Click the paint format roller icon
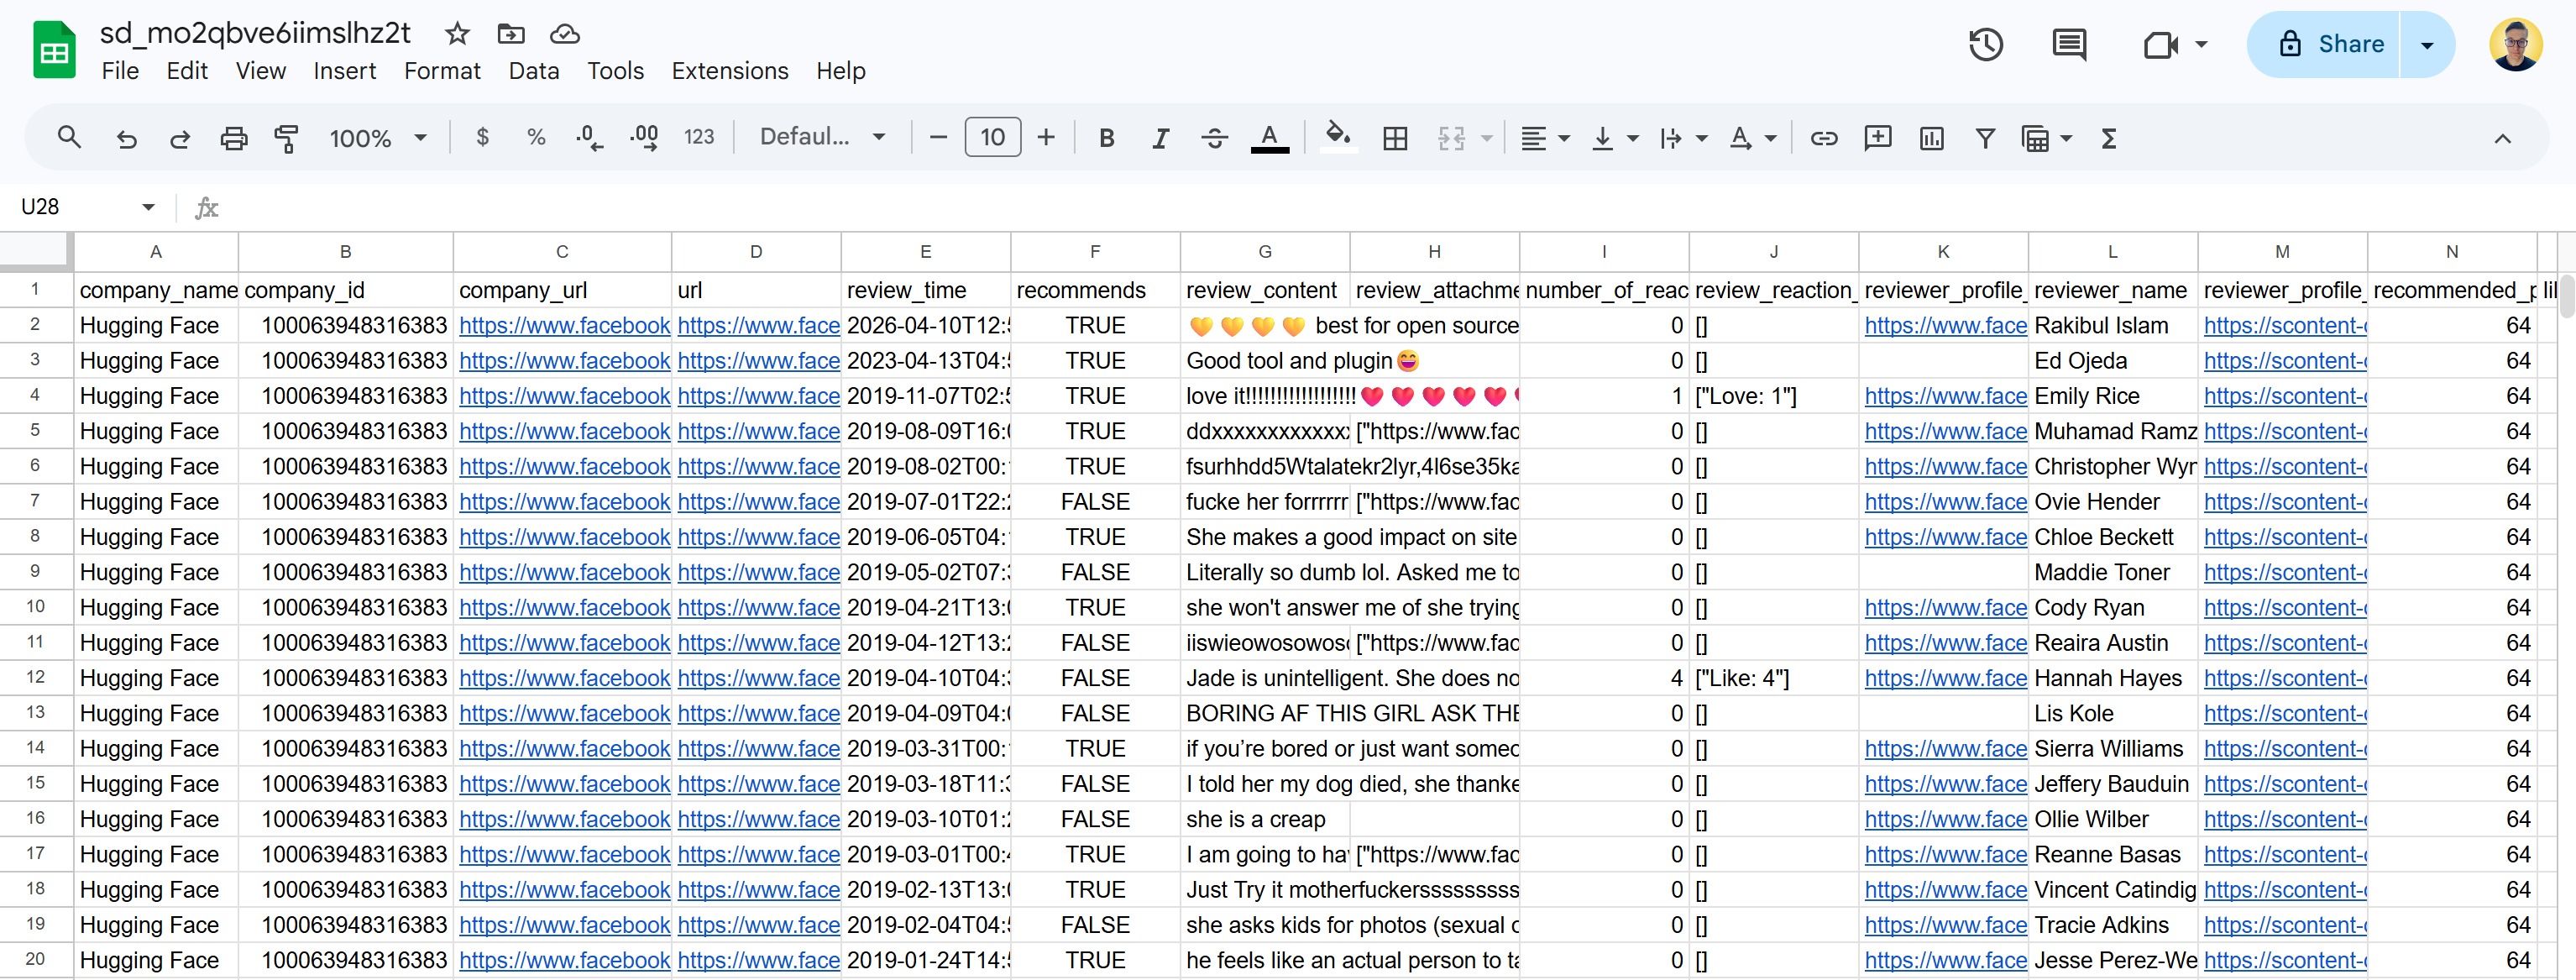This screenshot has height=980, width=2576. pyautogui.click(x=287, y=138)
